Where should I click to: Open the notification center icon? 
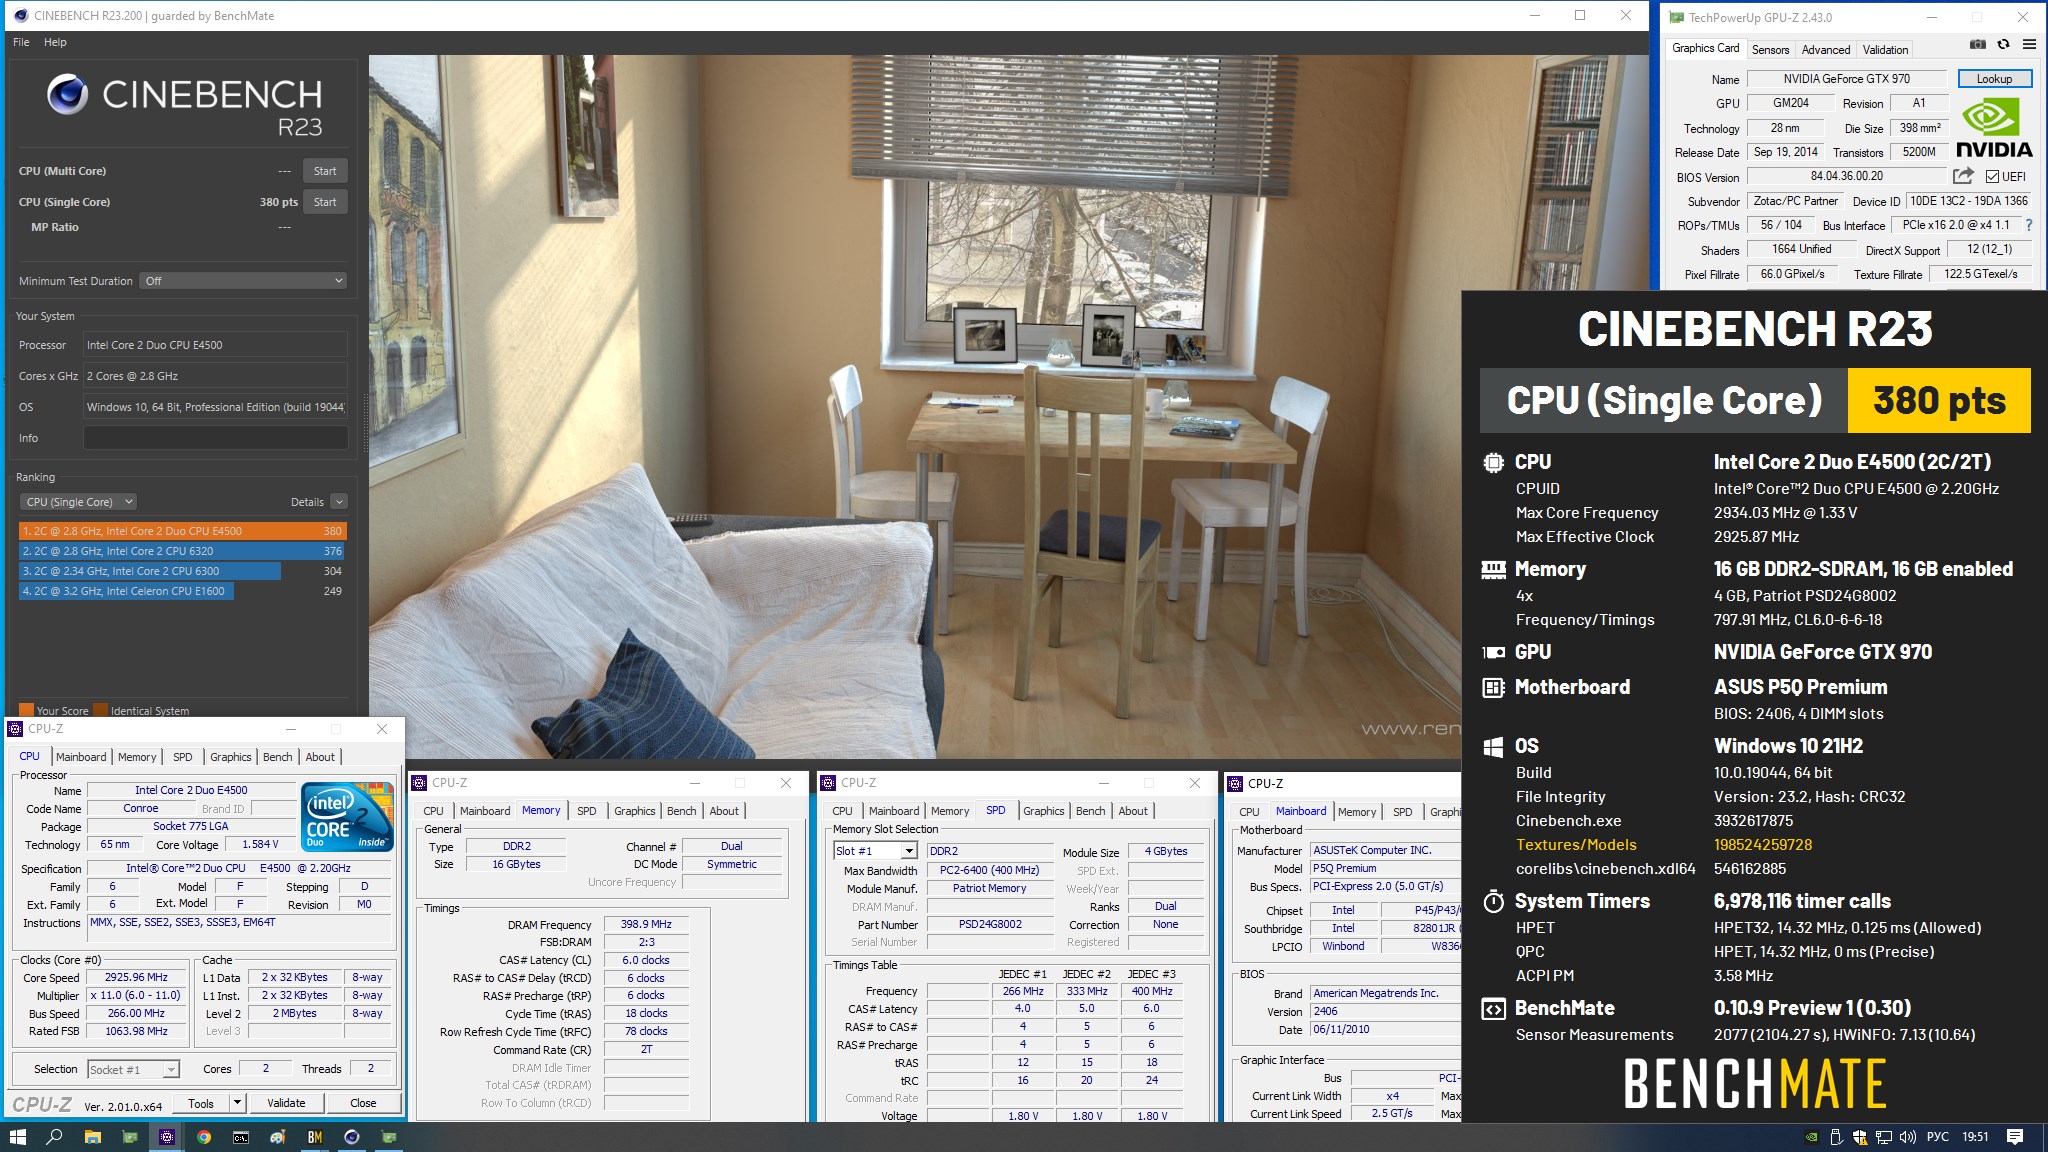point(2015,1137)
